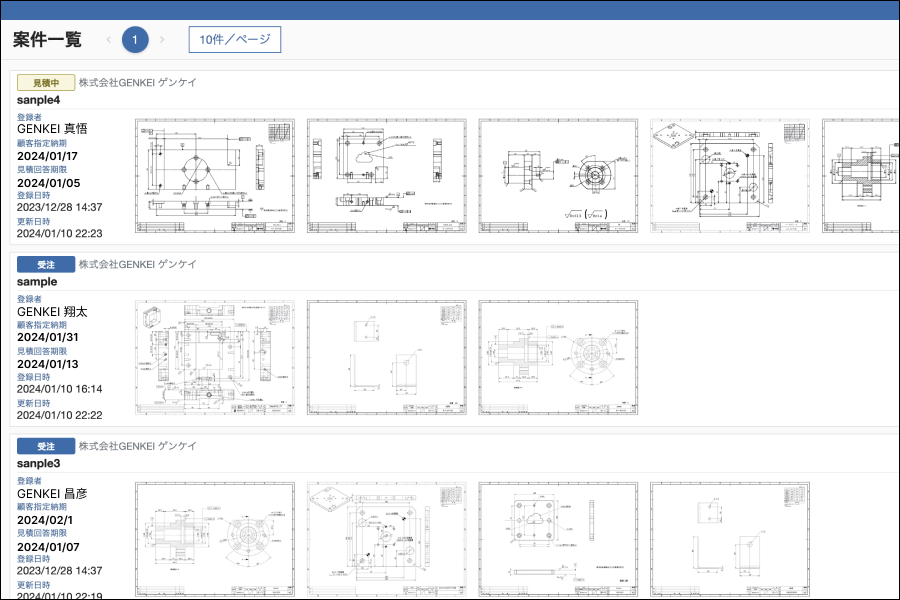Open first drawing thumbnail of sample
The width and height of the screenshot is (900, 600).
(x=215, y=358)
